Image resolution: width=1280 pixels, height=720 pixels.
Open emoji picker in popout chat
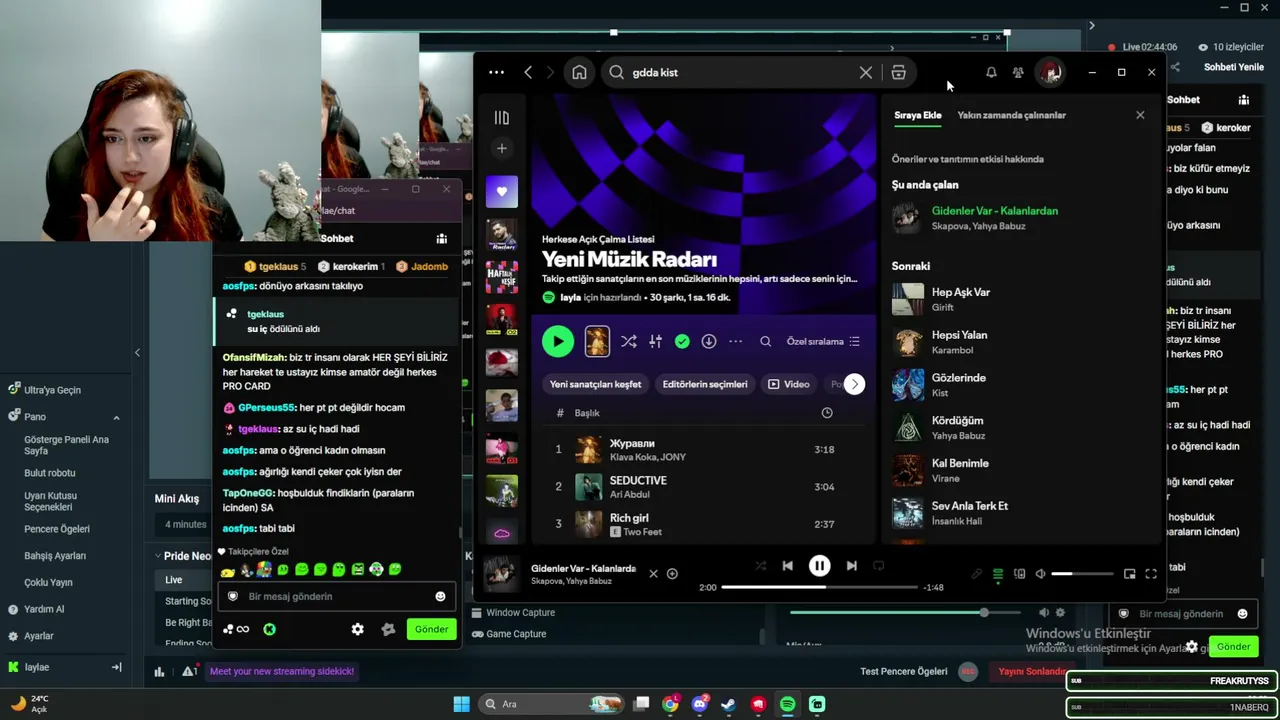coord(440,596)
